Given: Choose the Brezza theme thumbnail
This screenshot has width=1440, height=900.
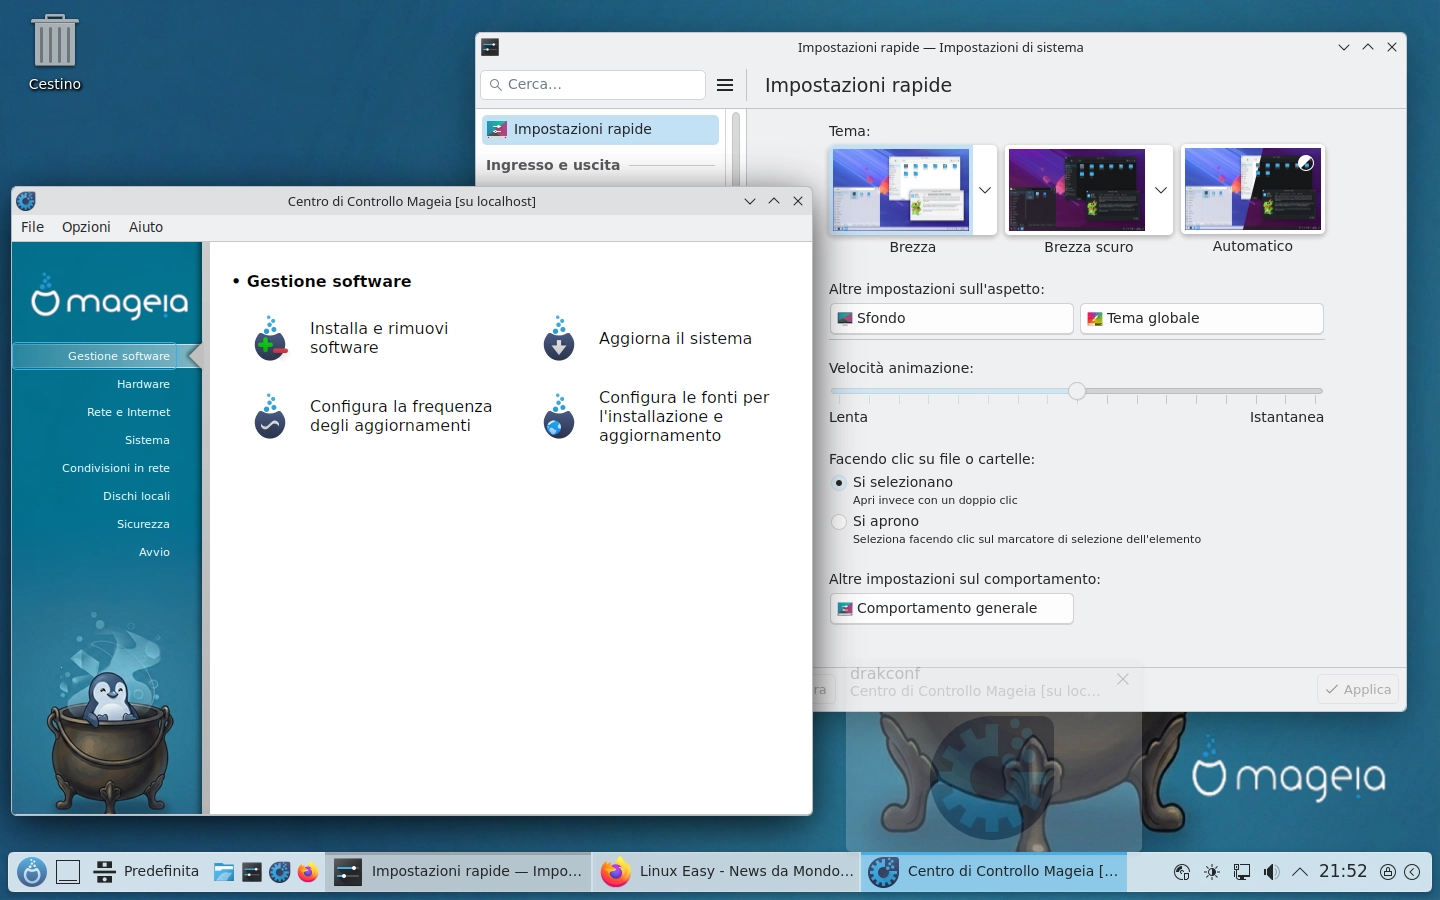Looking at the screenshot, I should [x=901, y=190].
